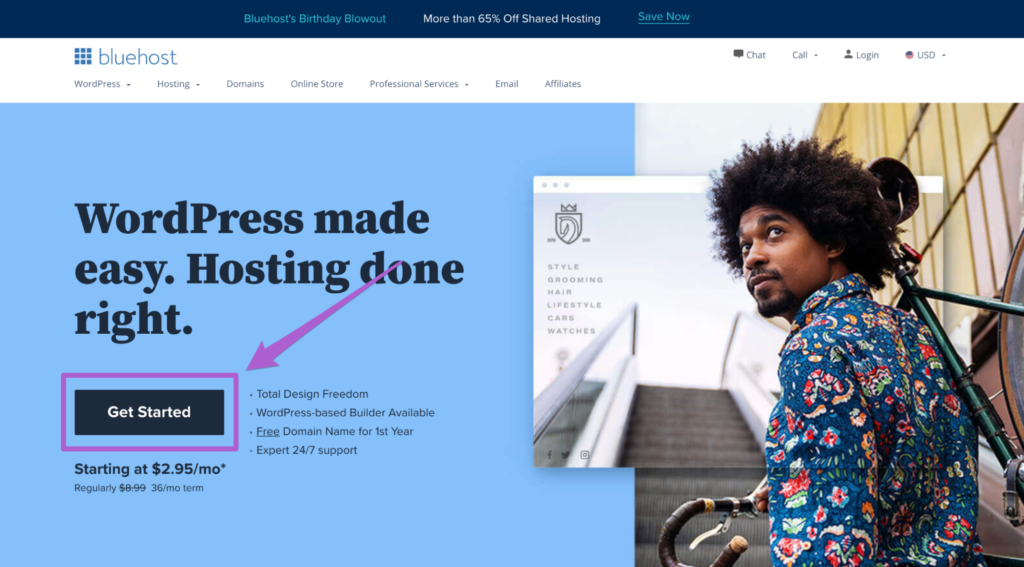Click GROOMING in the mockup menu
Viewport: 1024px width, 567px height.
click(575, 280)
